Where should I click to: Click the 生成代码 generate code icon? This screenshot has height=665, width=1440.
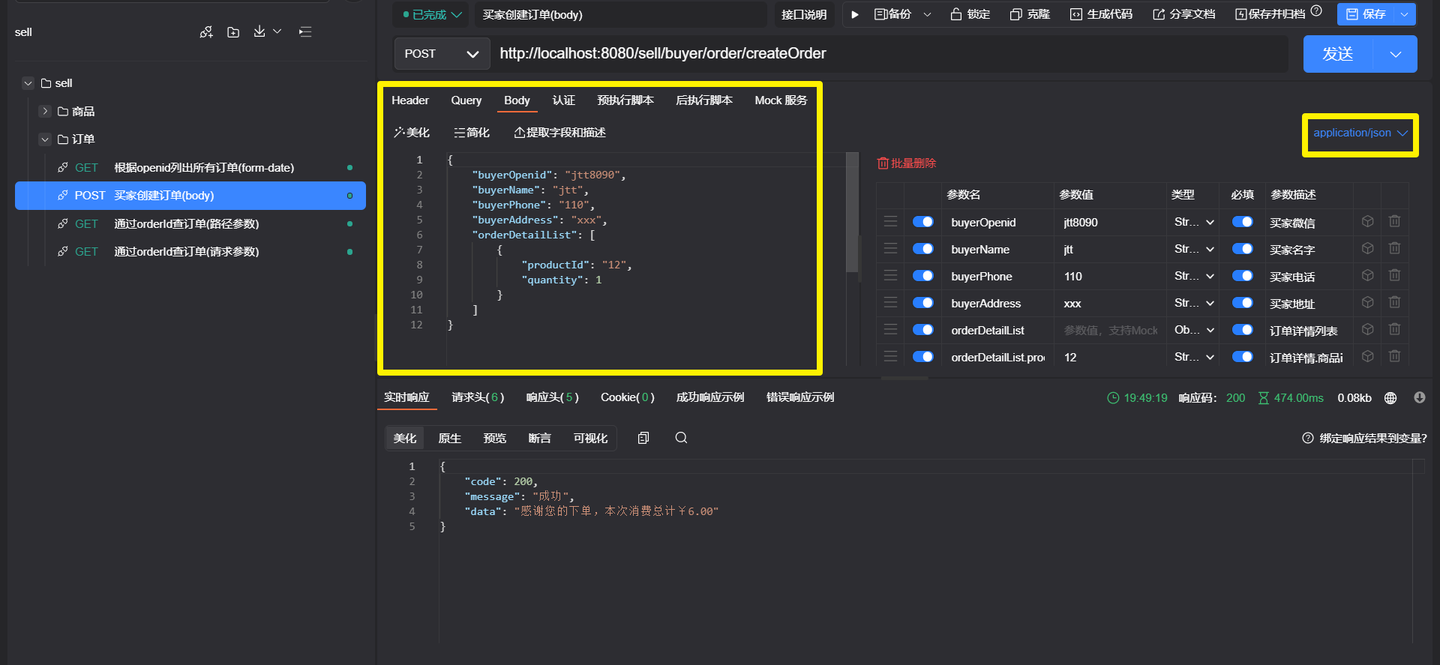click(x=1076, y=14)
